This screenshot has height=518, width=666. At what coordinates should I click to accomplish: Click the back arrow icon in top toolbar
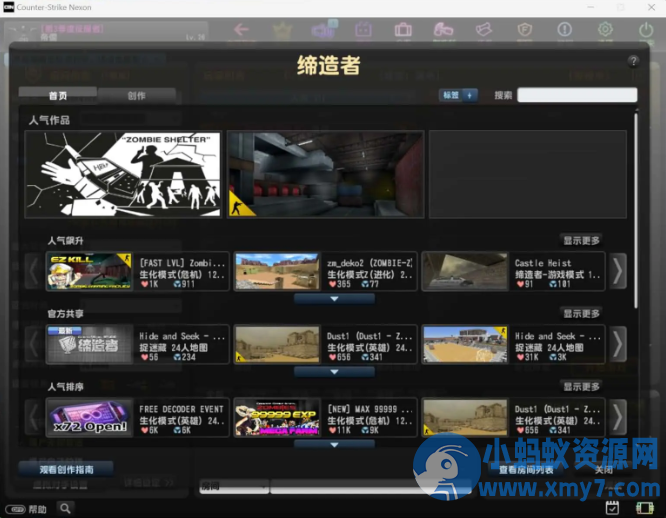coord(241,29)
